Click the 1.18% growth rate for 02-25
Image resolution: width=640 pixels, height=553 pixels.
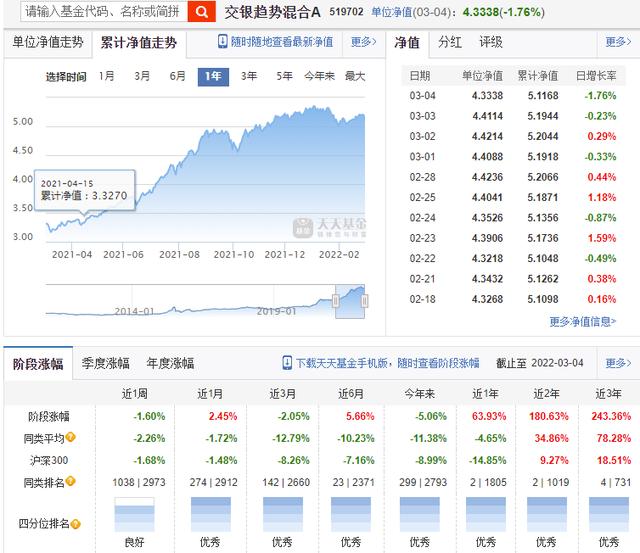click(x=602, y=198)
